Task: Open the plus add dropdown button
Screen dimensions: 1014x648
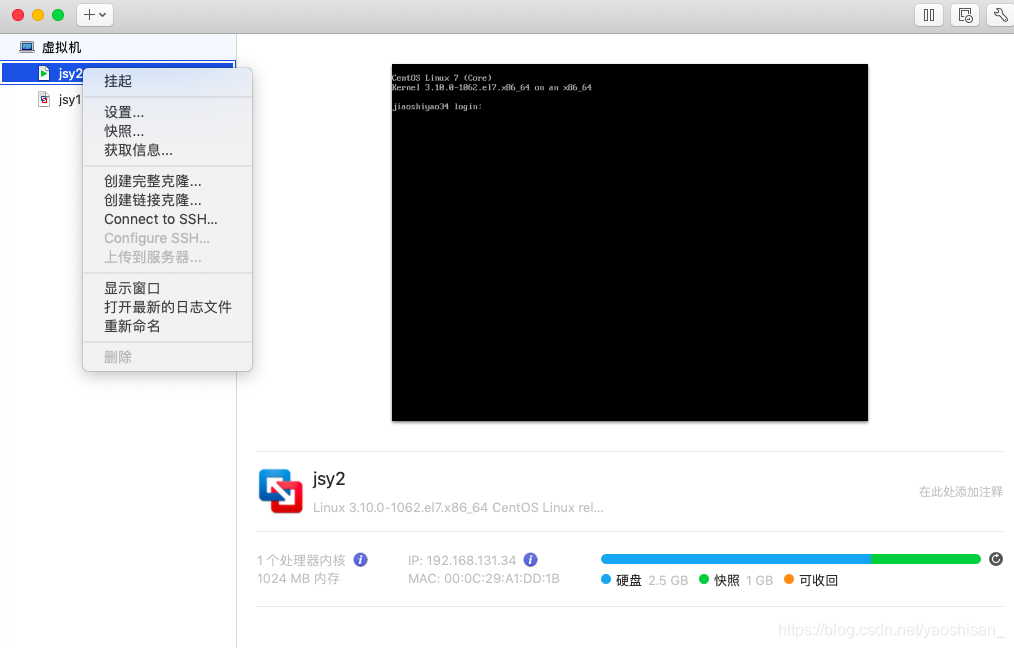Action: pos(95,15)
